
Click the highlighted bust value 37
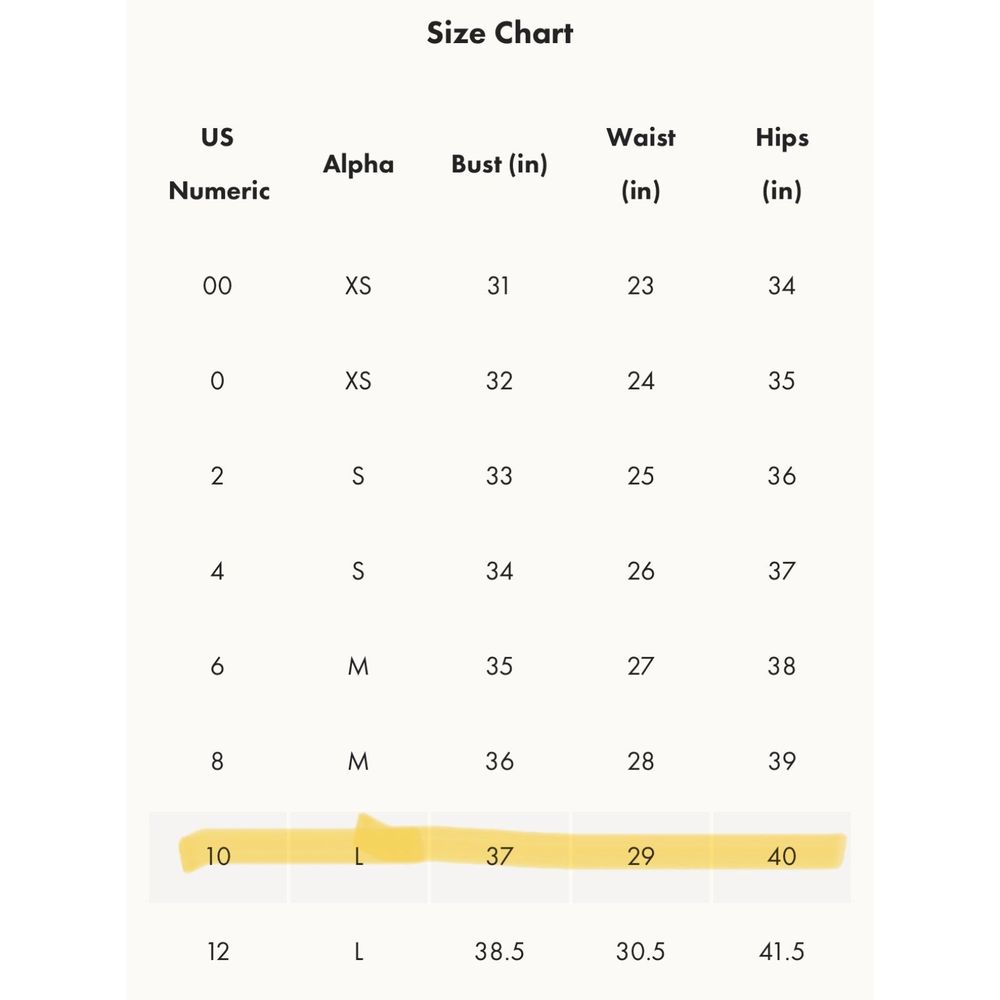pyautogui.click(x=499, y=856)
